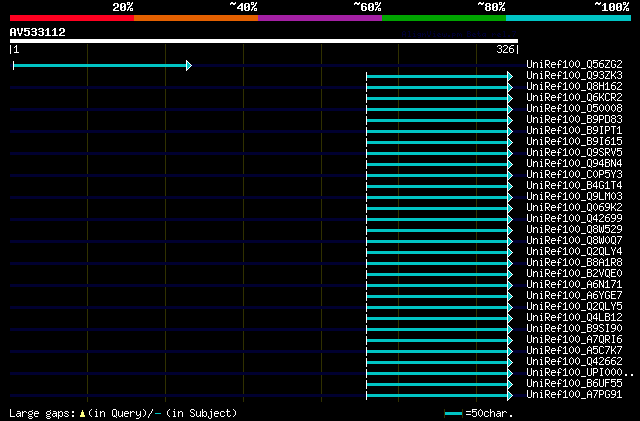The width and height of the screenshot is (640, 421).
Task: Select the UniRef100_Q8W0Q7 subject label
Action: (574, 241)
